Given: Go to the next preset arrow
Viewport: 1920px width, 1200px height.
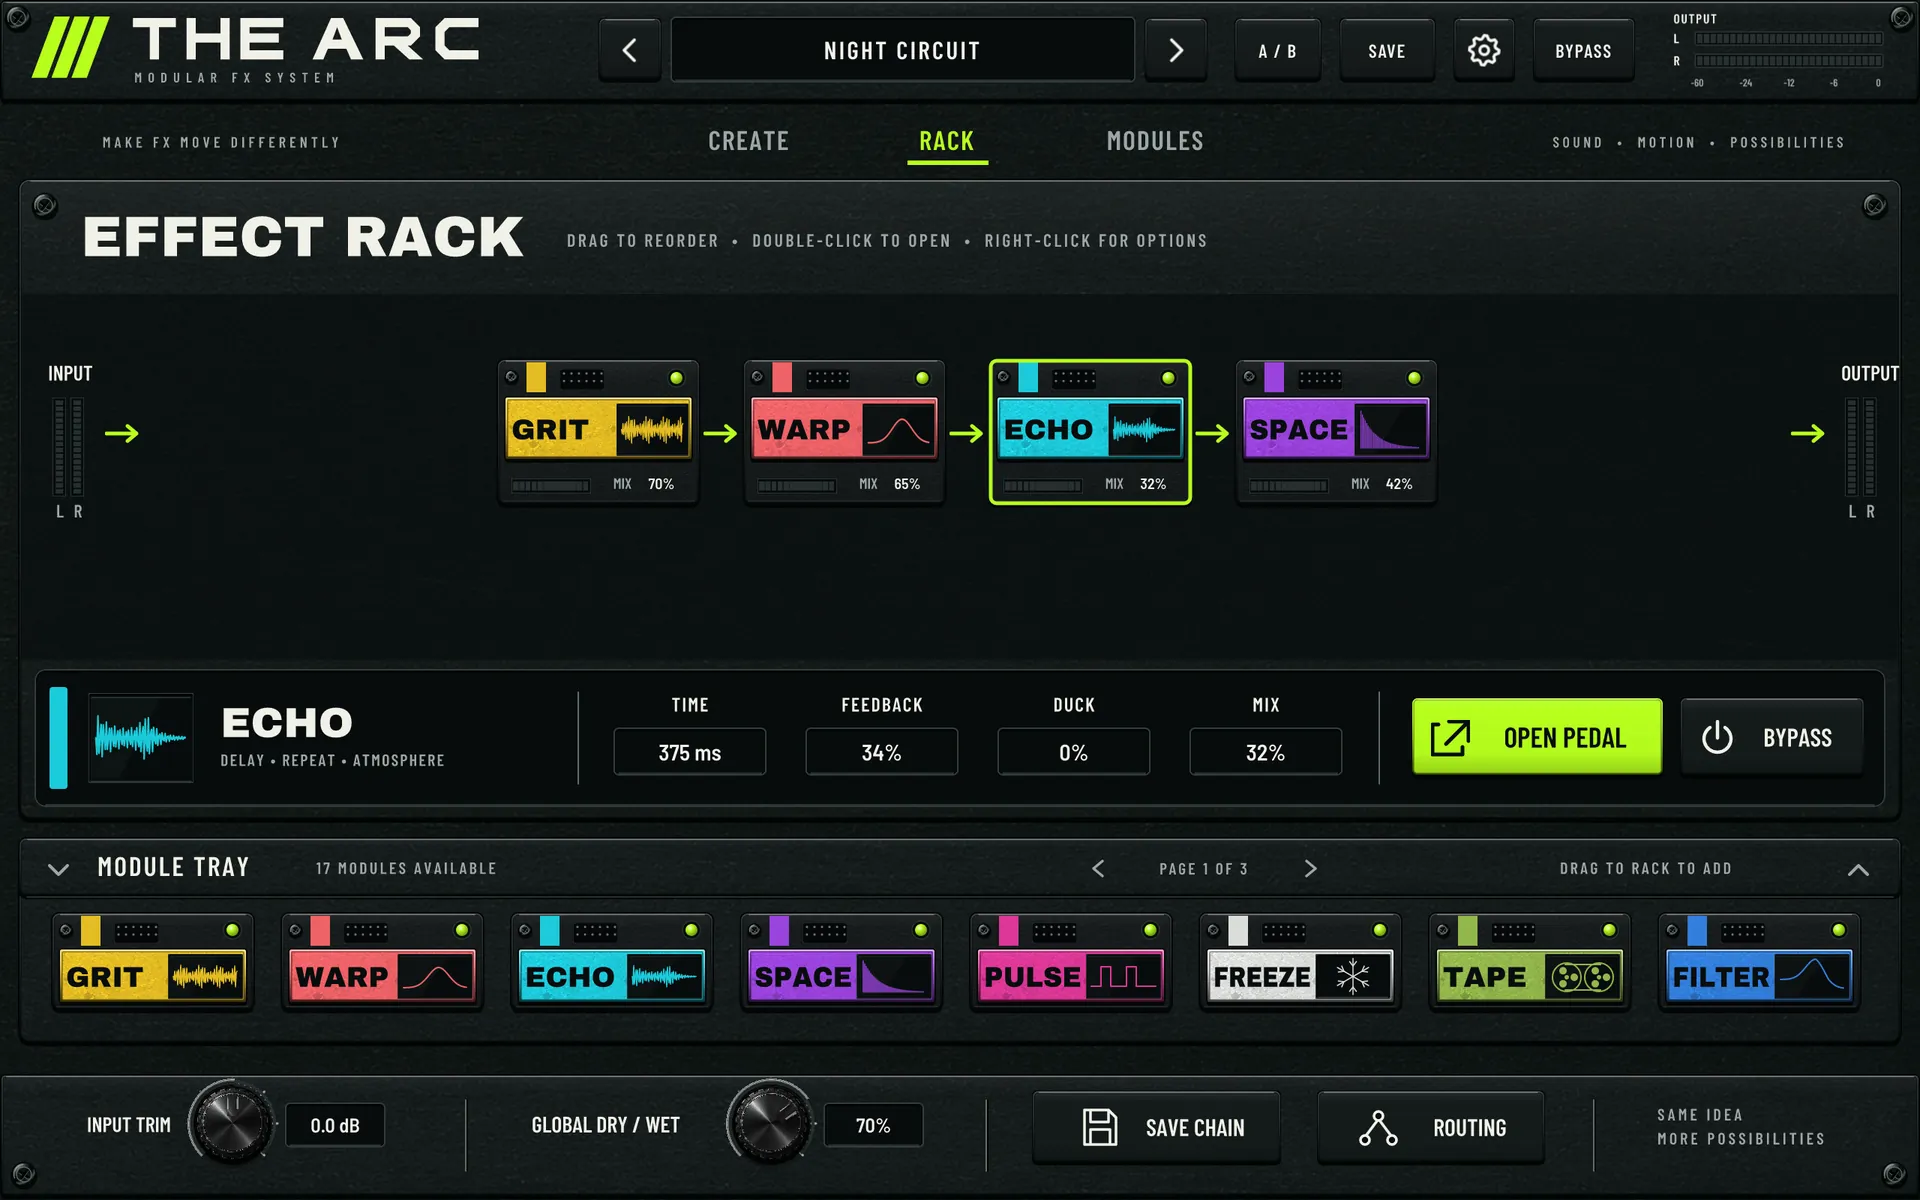Looking at the screenshot, I should coord(1176,50).
